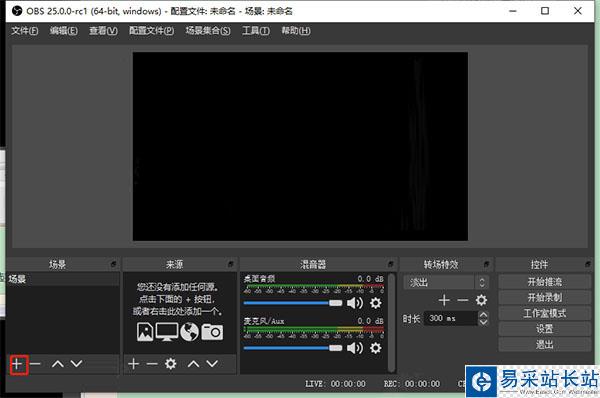Move scene up with arrow

[58, 364]
